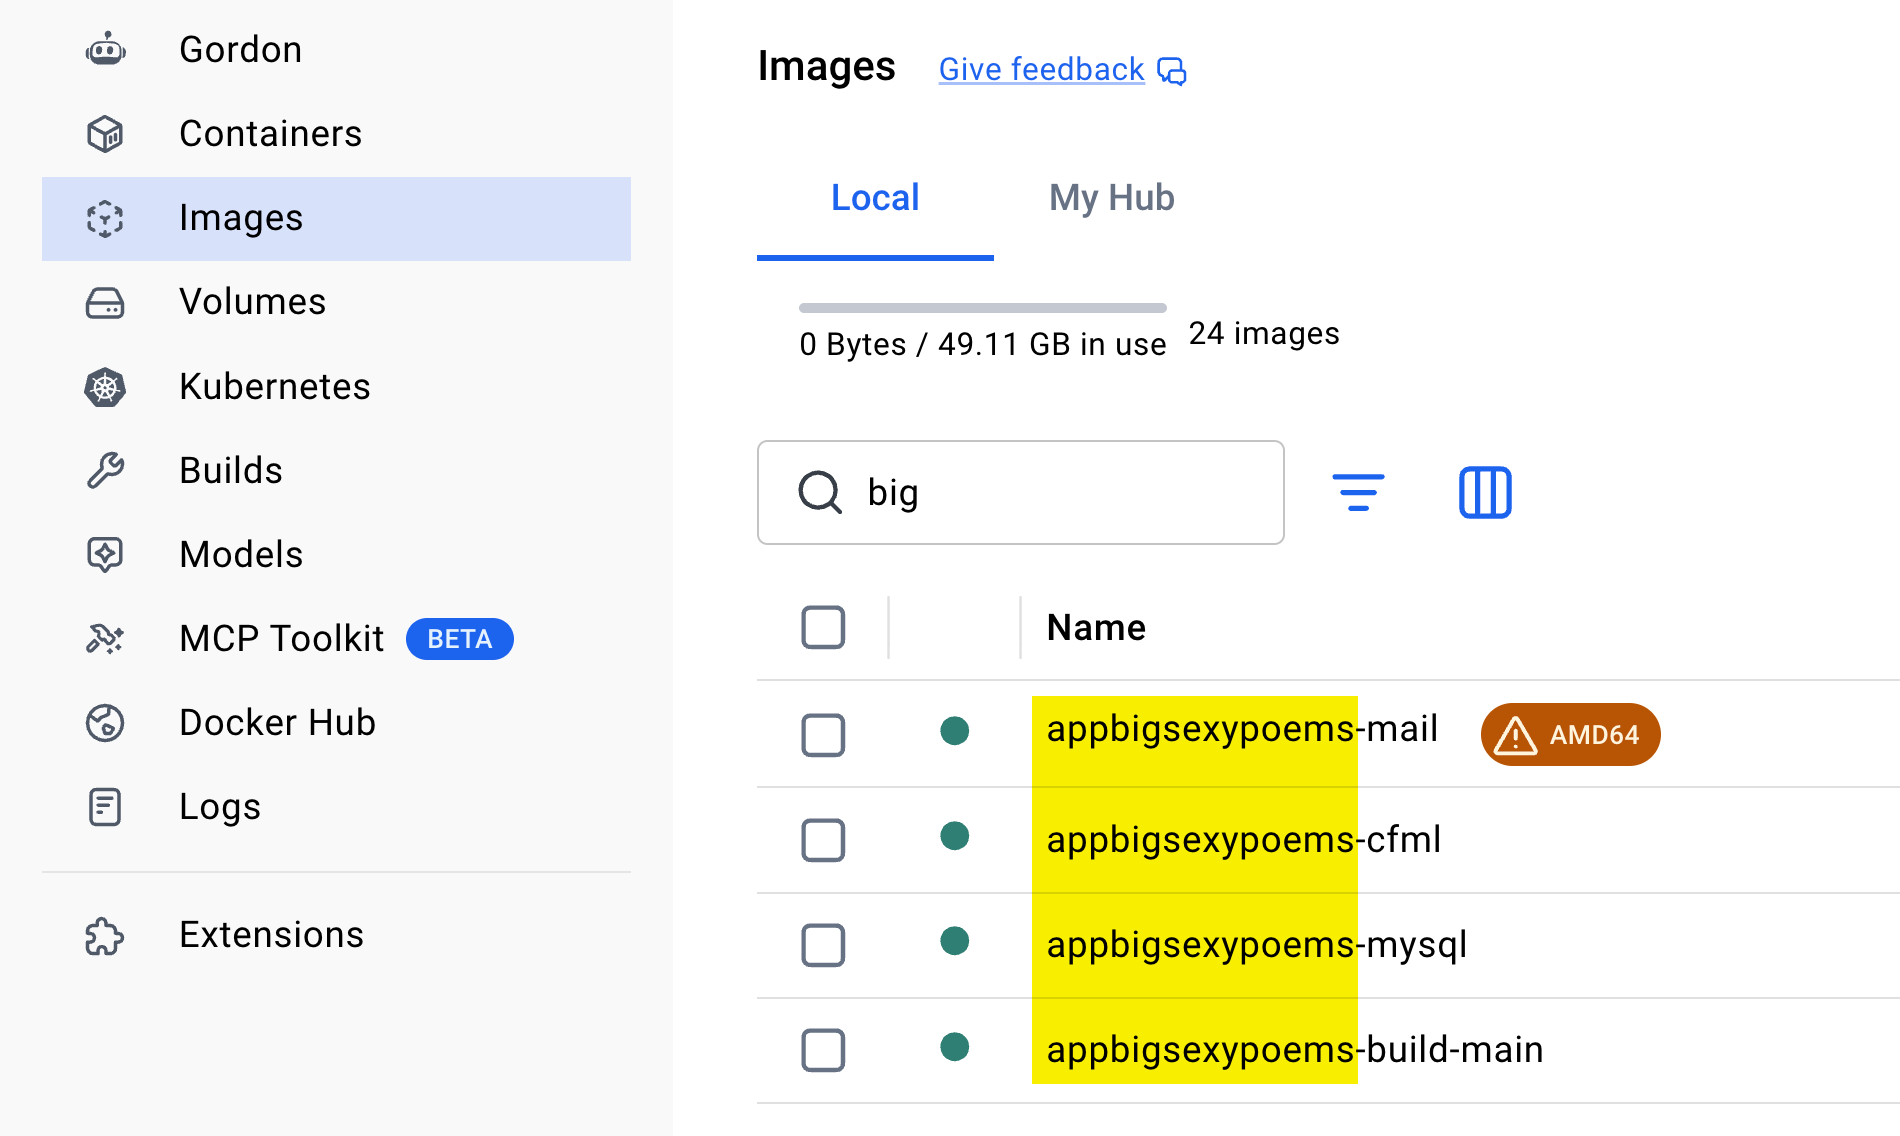
Task: Click the search field containing big
Action: point(1021,492)
